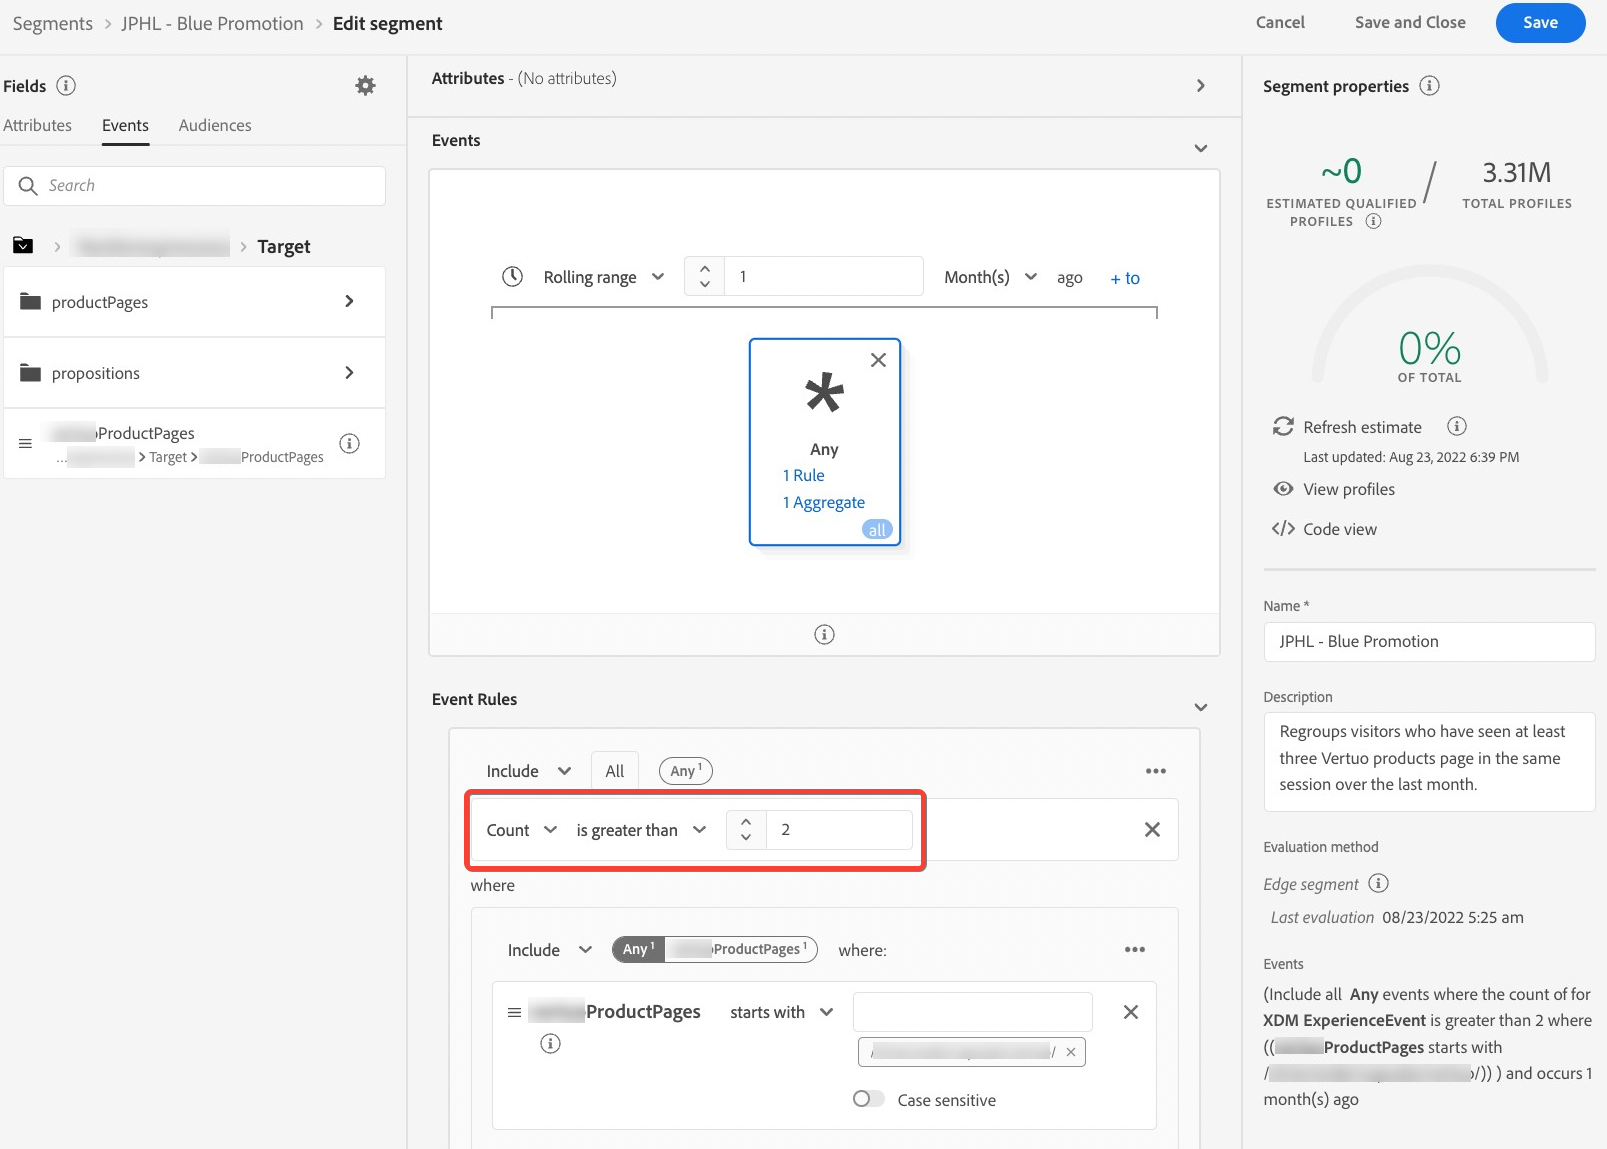Screen dimensions: 1607x1149
Task: Click View profiles eye icon
Action: pos(1283,489)
